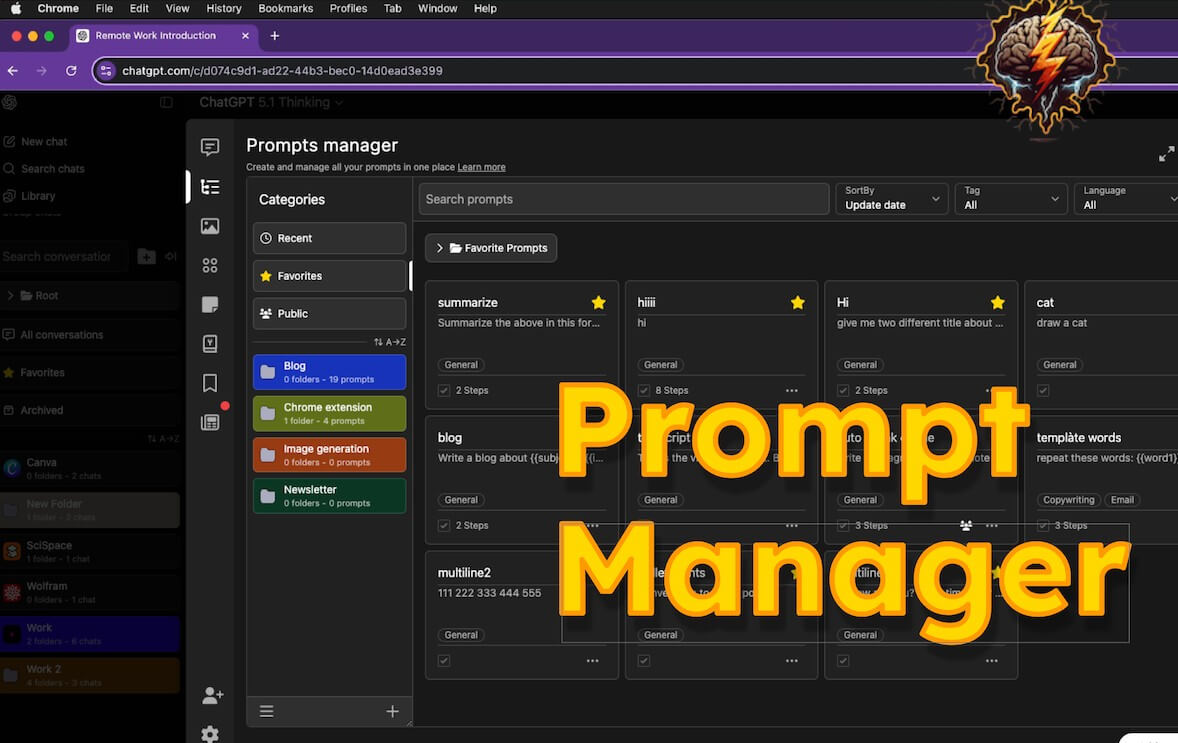The image size is (1178, 743).
Task: Select the olive Chrome extension folder
Action: (x=329, y=413)
